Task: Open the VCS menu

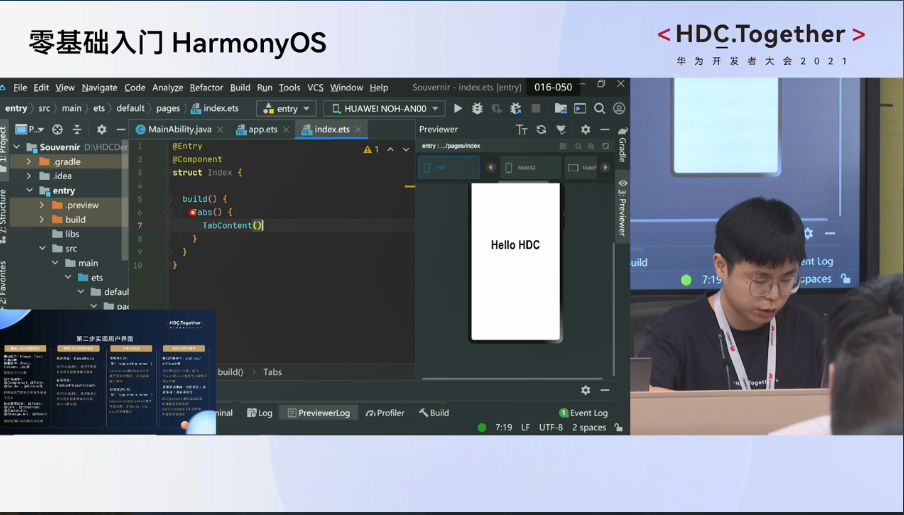Action: (x=315, y=88)
